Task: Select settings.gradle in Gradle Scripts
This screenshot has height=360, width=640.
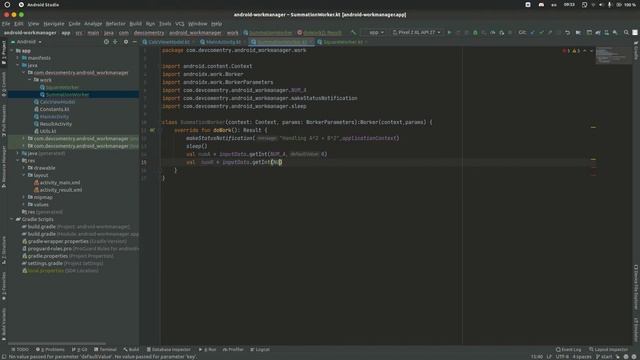Action: tap(45, 263)
